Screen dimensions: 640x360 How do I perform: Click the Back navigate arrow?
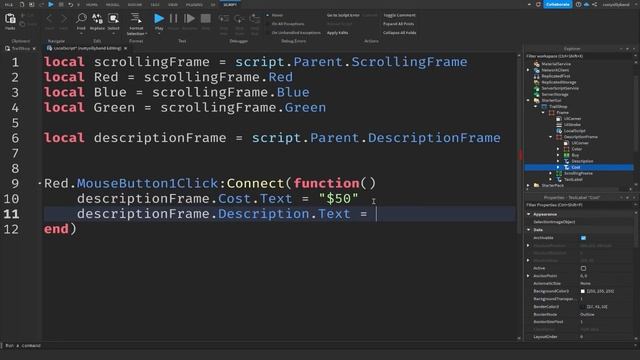tap(49, 19)
